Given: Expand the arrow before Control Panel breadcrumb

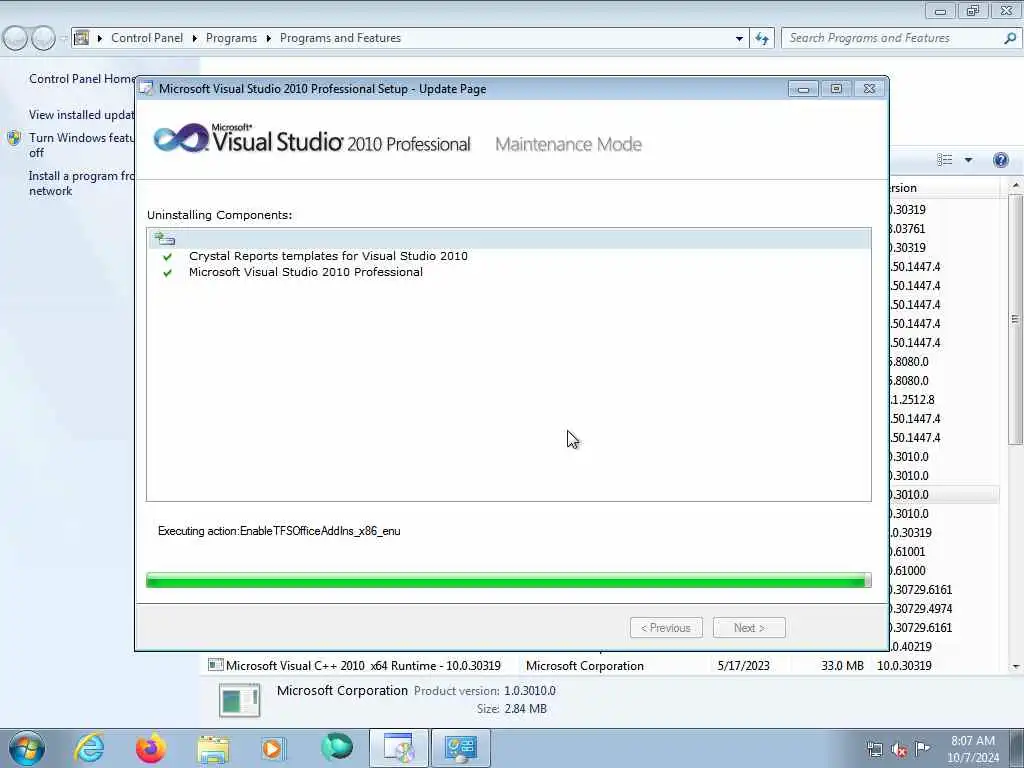Looking at the screenshot, I should pyautogui.click(x=100, y=39).
